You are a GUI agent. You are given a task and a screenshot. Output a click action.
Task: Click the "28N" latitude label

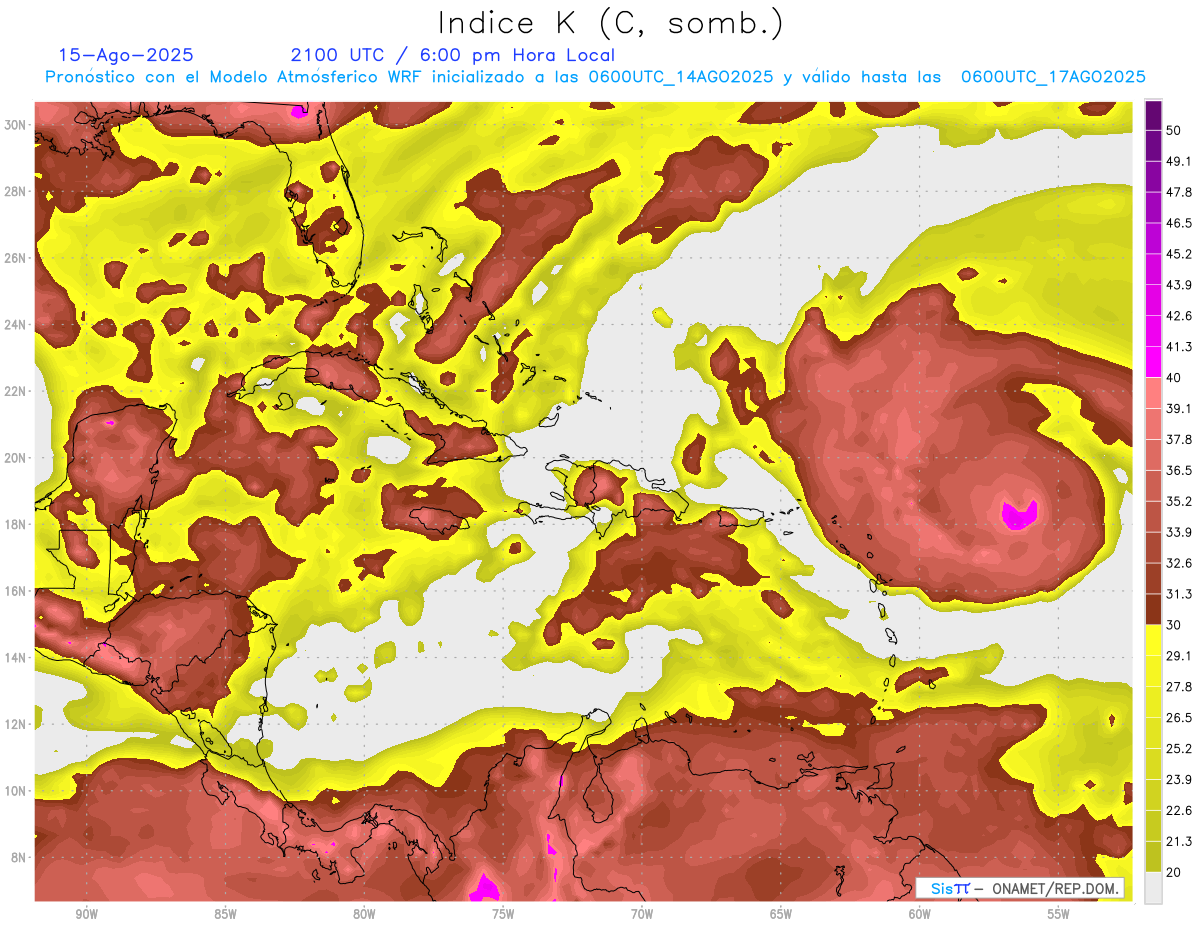[x=16, y=191]
